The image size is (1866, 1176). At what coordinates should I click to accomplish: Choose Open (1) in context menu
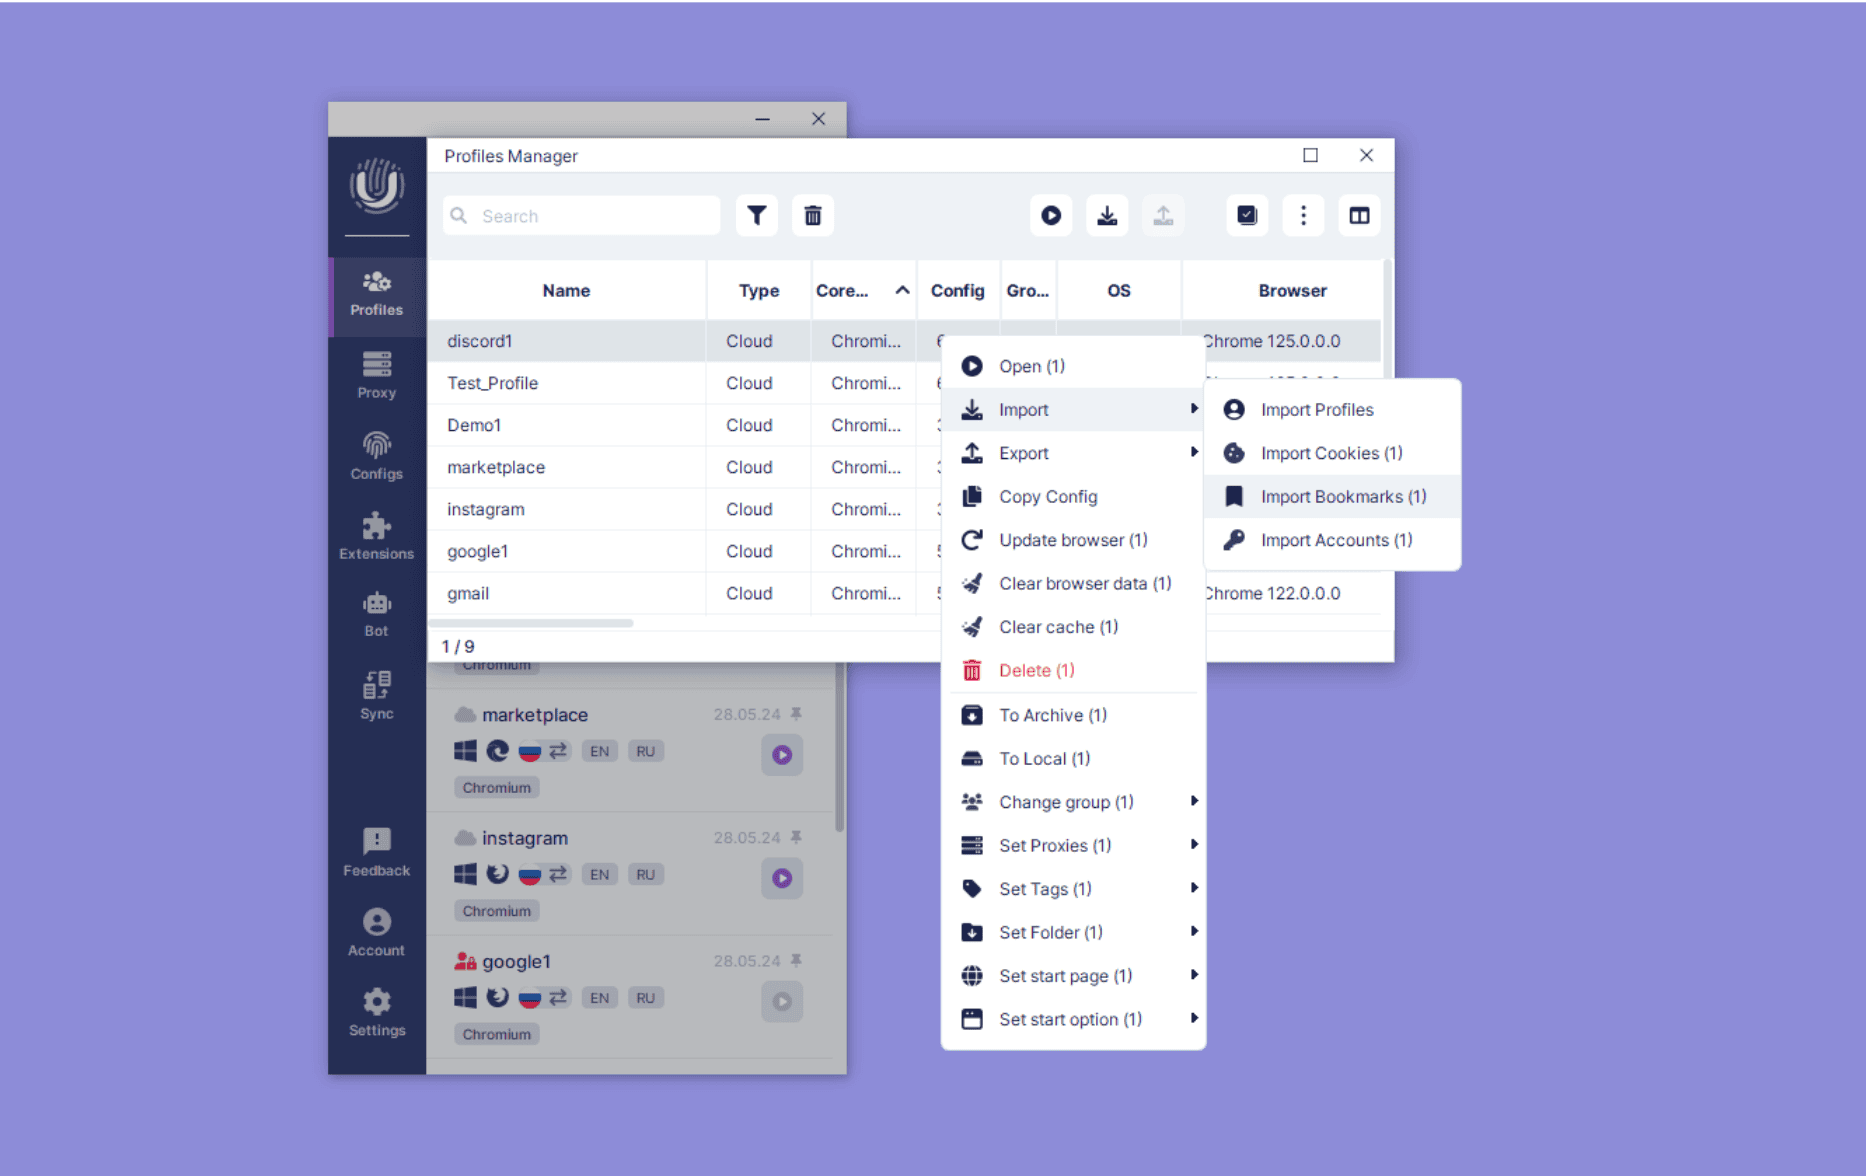tap(1073, 366)
